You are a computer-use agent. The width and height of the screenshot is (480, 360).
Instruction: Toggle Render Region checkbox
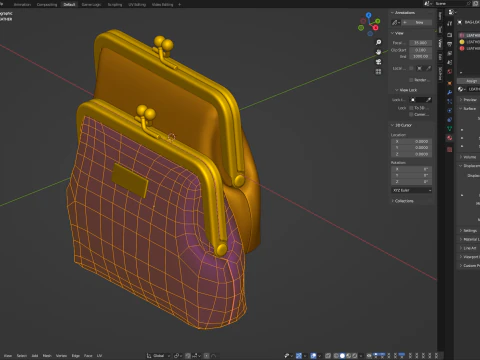tap(411, 80)
